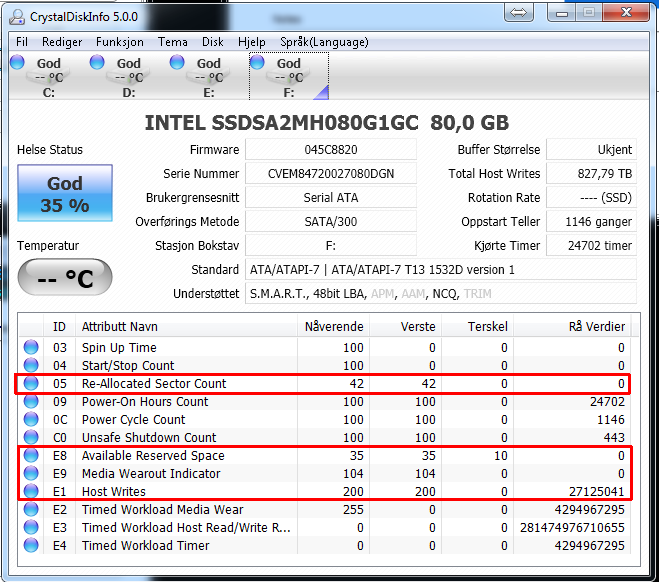Click status orb for Spin Up Time row
Viewport: 659px width, 582px height.
[x=31, y=347]
